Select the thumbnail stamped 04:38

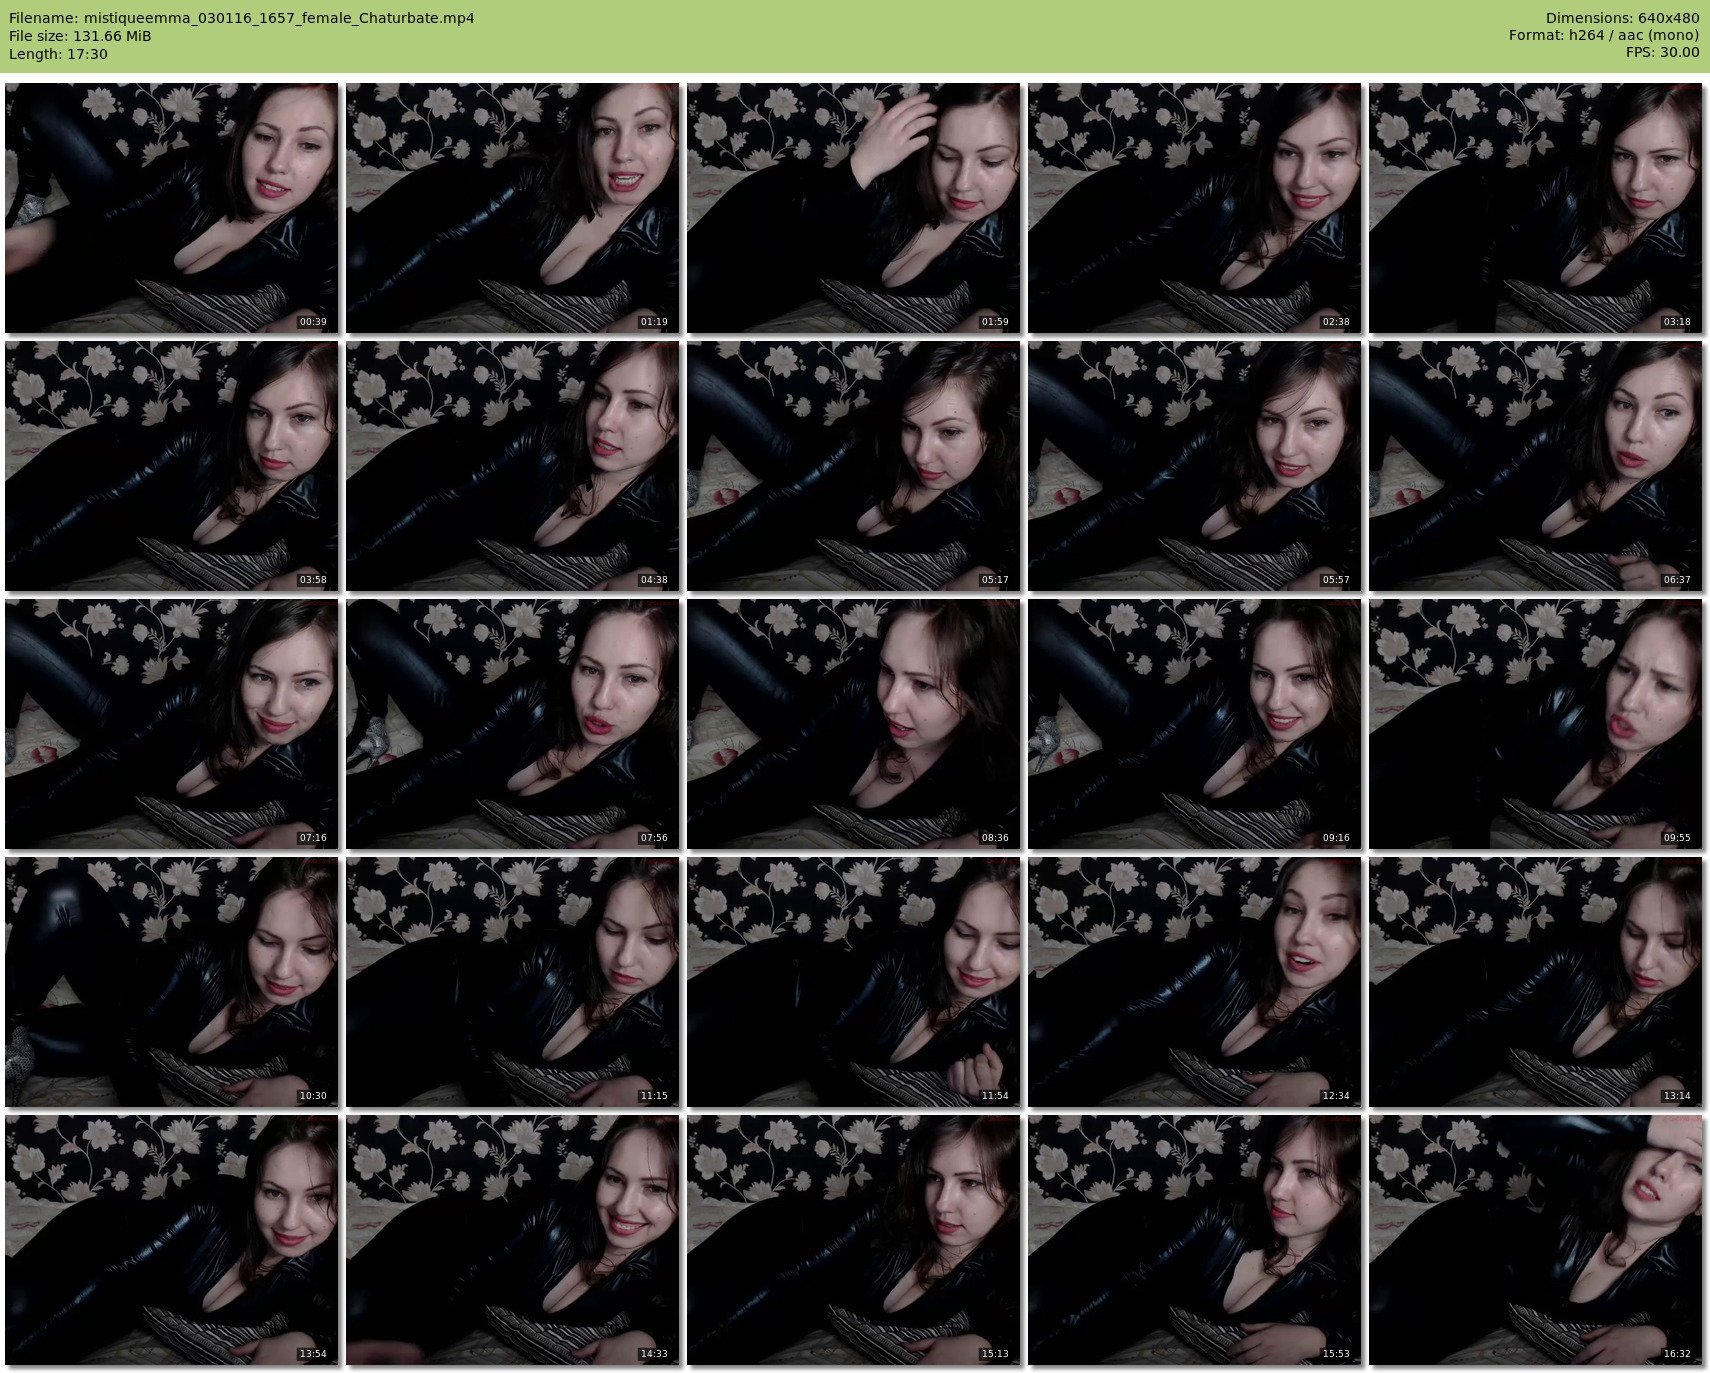(513, 466)
